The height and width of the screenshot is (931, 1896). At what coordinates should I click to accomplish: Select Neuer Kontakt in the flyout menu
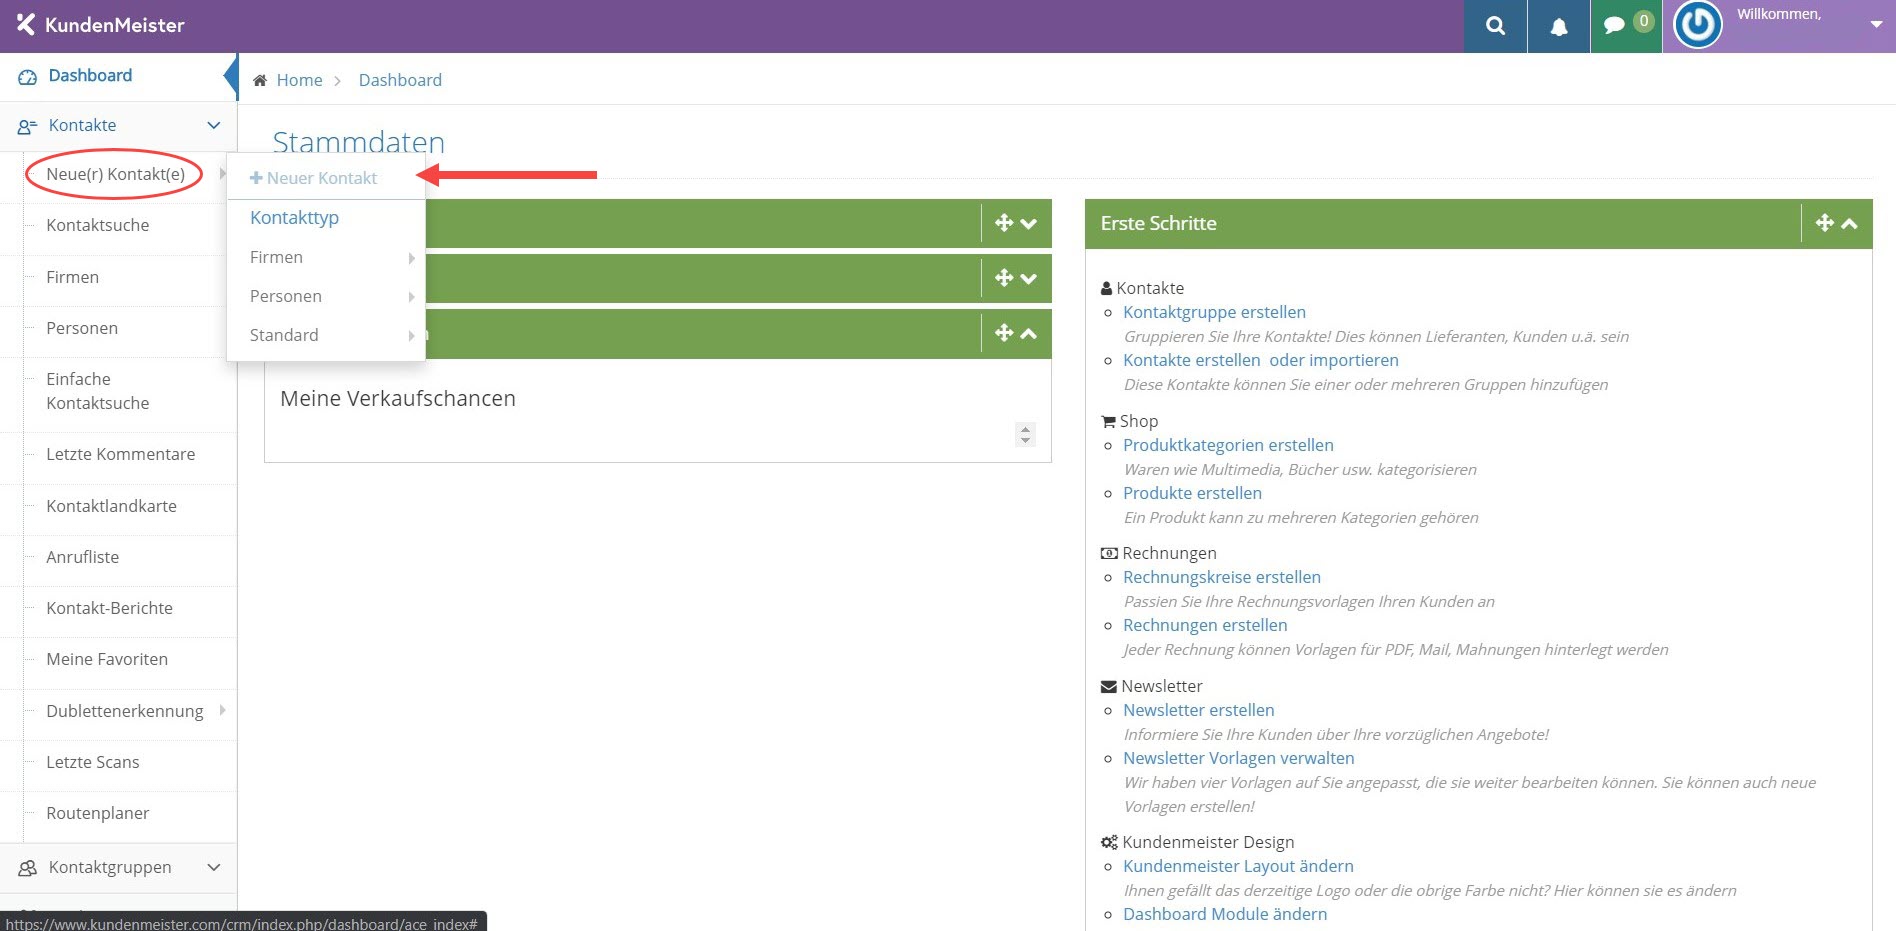click(313, 178)
